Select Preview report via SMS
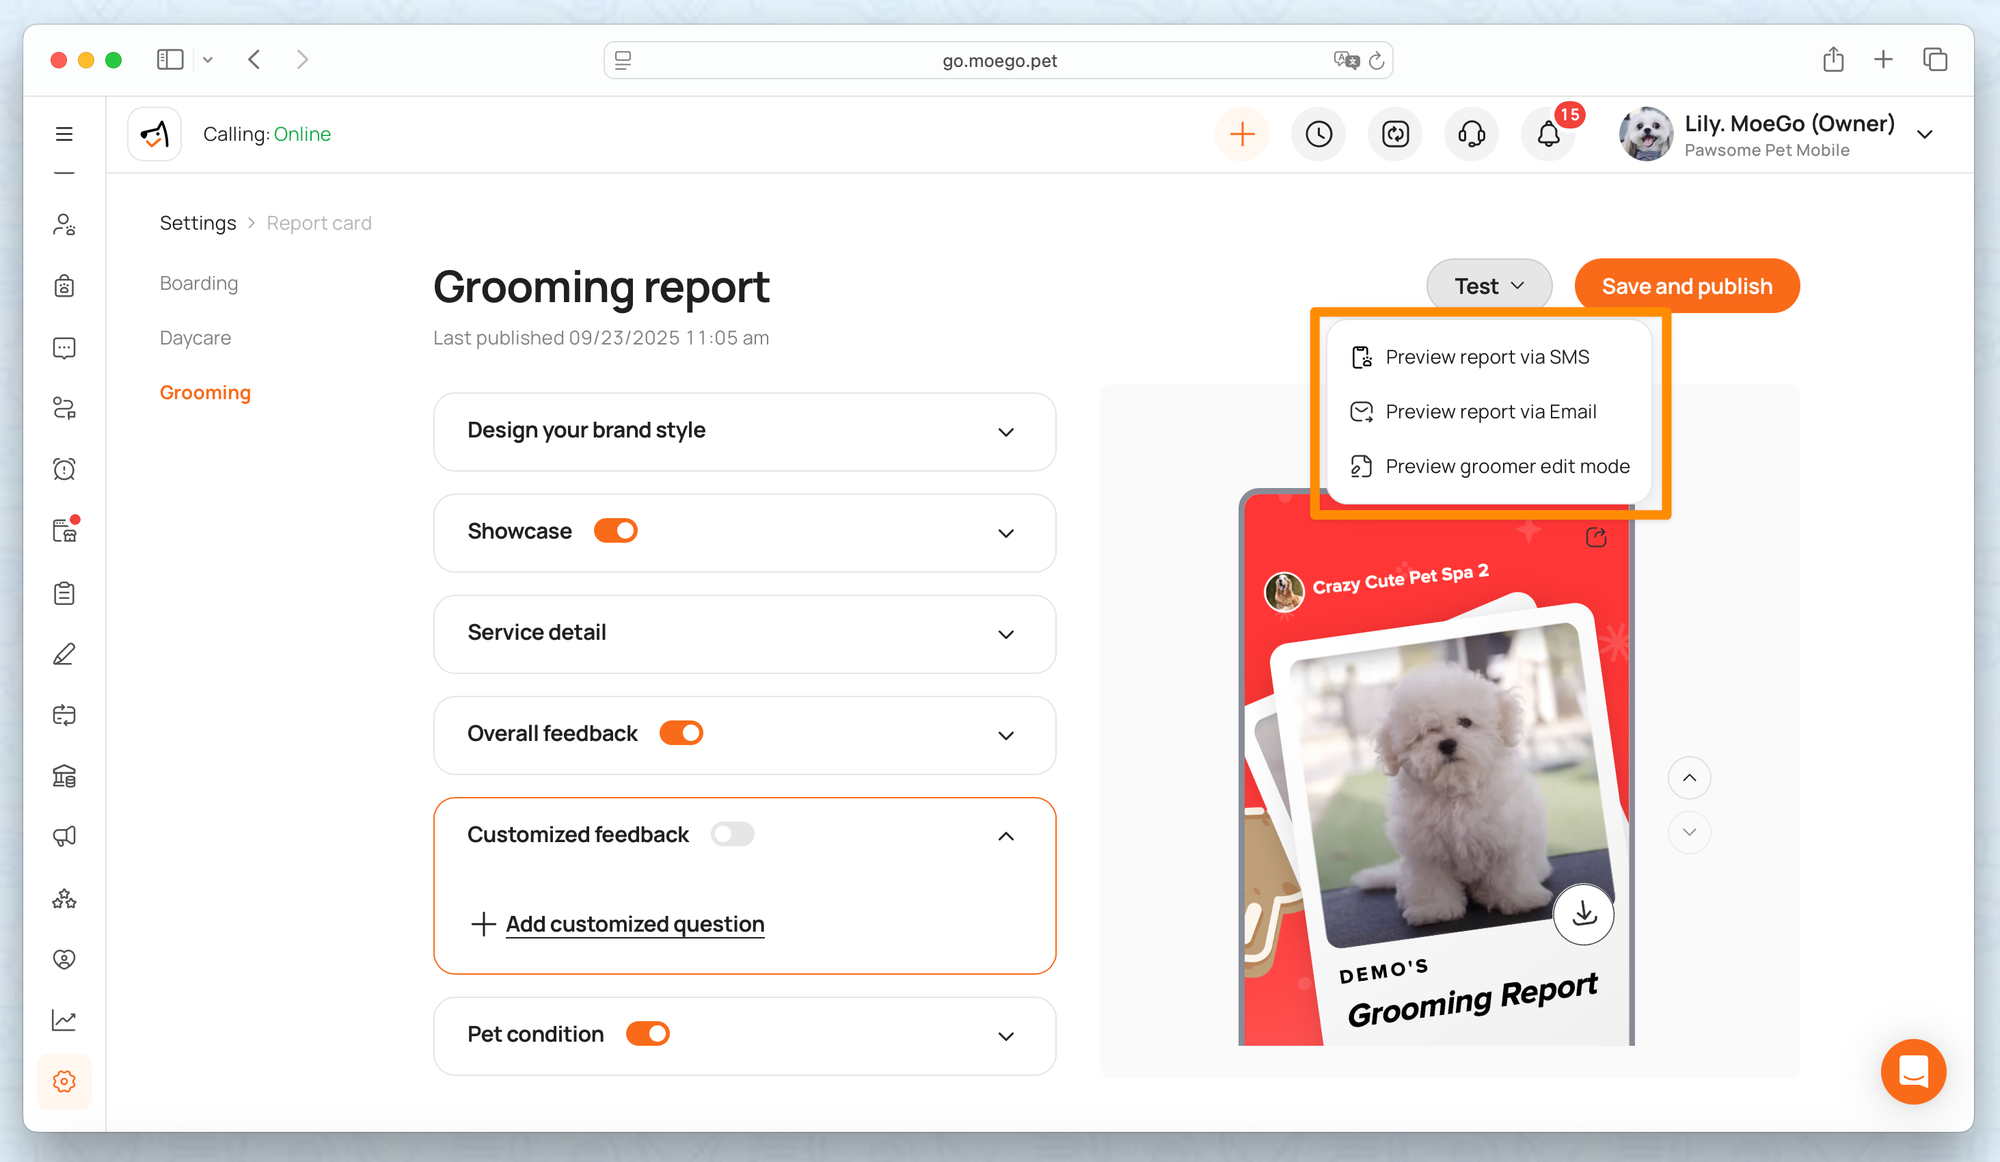This screenshot has height=1162, width=2000. coord(1486,357)
